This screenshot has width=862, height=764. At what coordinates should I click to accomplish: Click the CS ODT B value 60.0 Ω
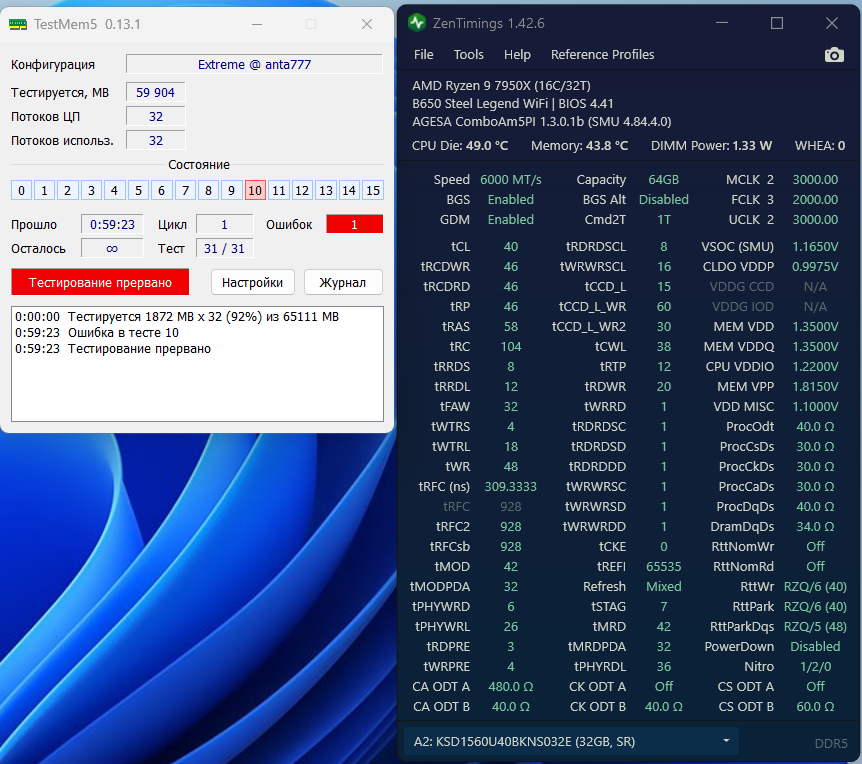click(815, 707)
